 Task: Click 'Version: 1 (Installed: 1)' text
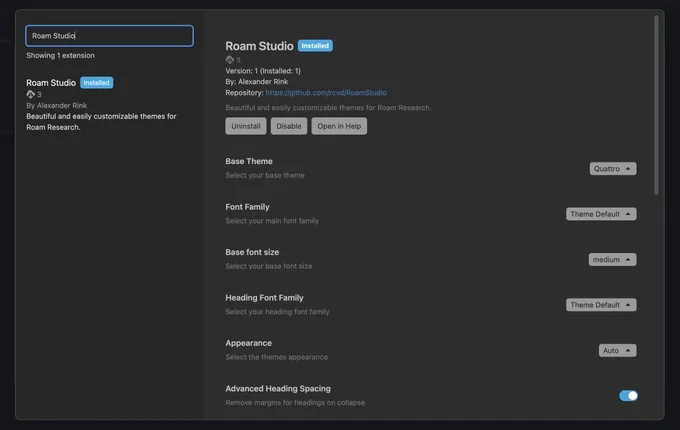coord(263,71)
